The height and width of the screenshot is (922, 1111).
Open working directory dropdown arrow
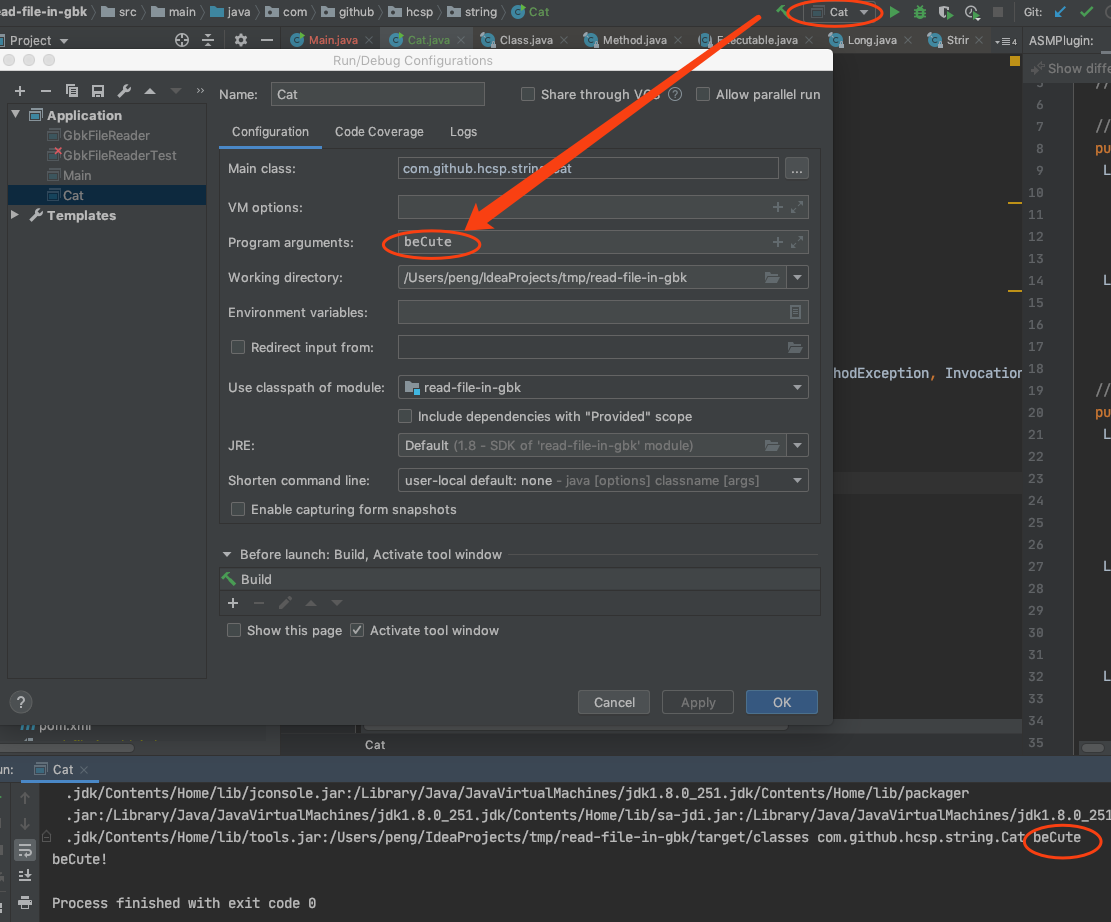(798, 277)
